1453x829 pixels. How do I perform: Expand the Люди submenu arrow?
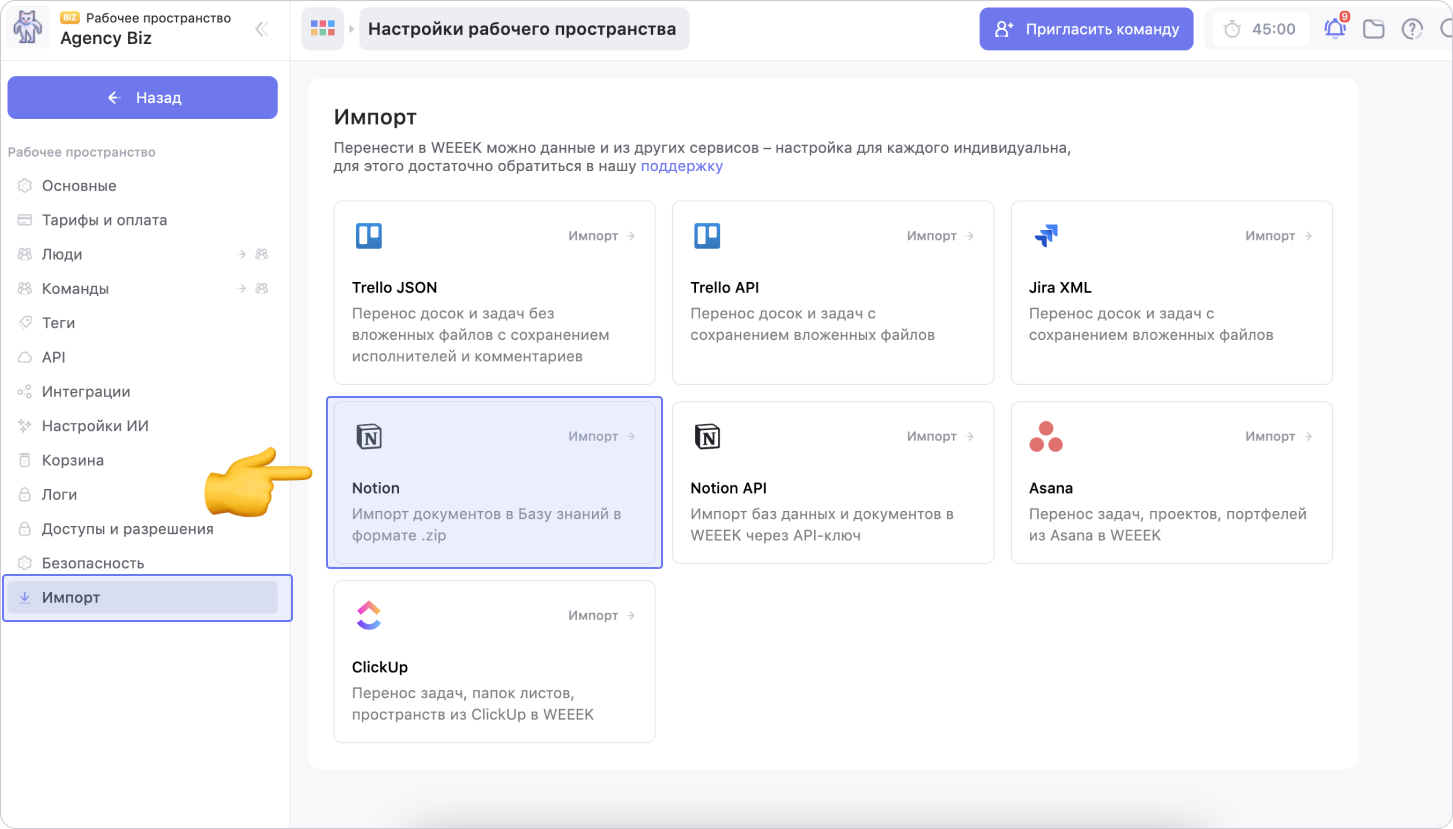242,255
